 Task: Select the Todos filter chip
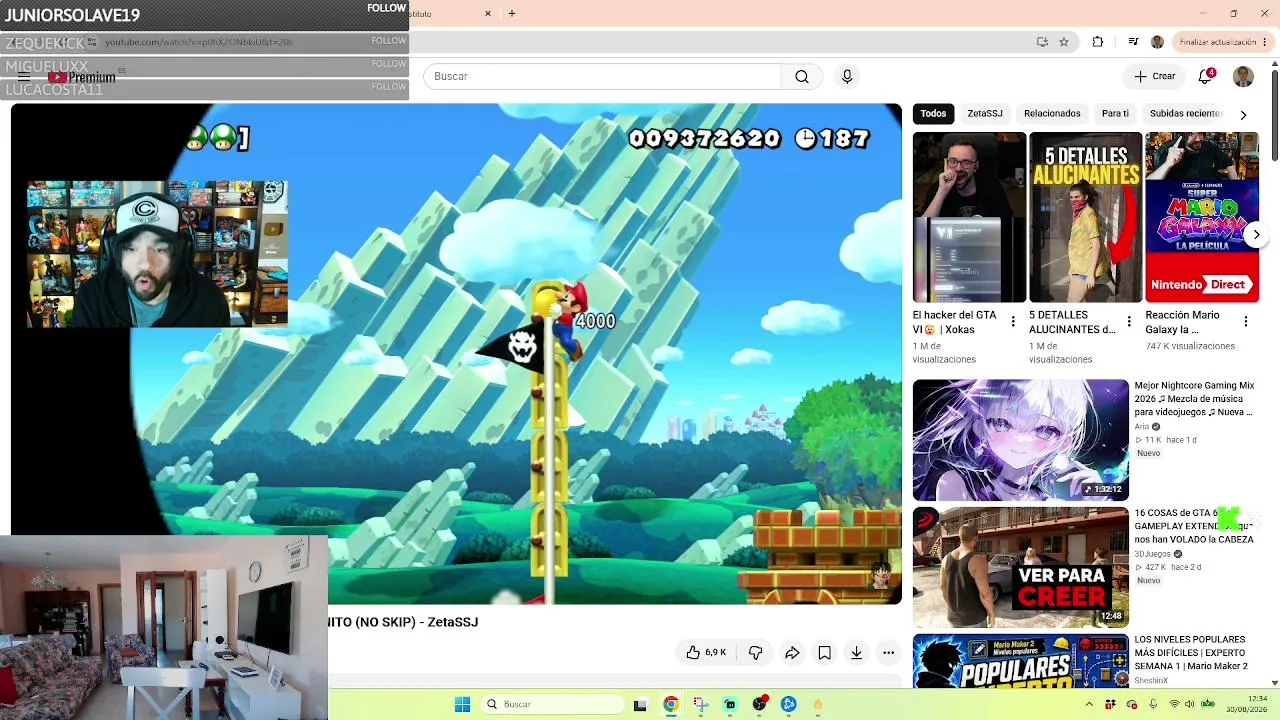click(x=933, y=114)
